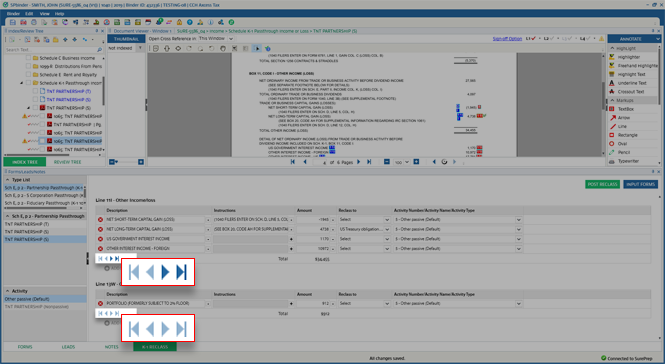Select the Freehand Highlighter tool
This screenshot has height=364, width=665.
[x=633, y=65]
